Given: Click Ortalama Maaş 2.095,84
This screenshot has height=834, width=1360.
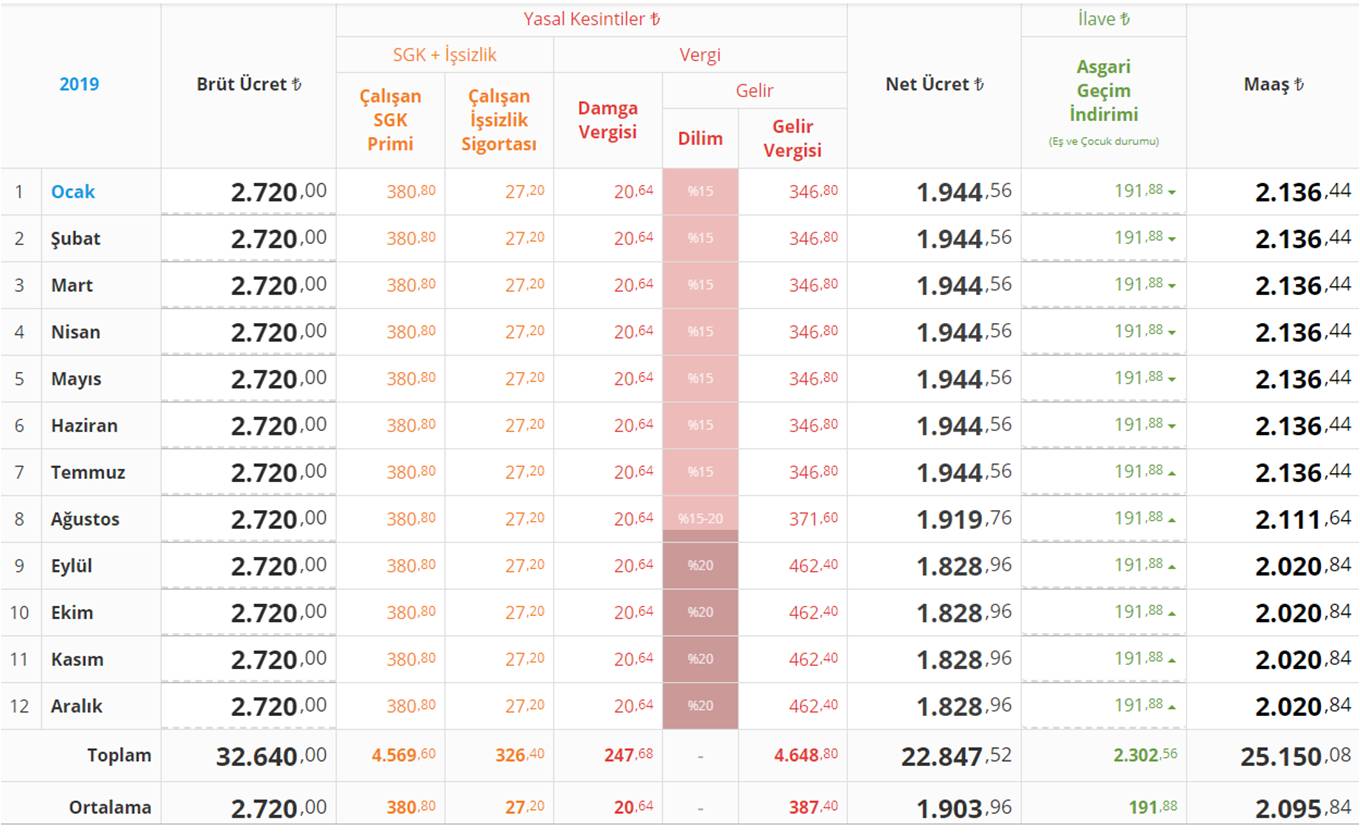Looking at the screenshot, I should (1303, 807).
